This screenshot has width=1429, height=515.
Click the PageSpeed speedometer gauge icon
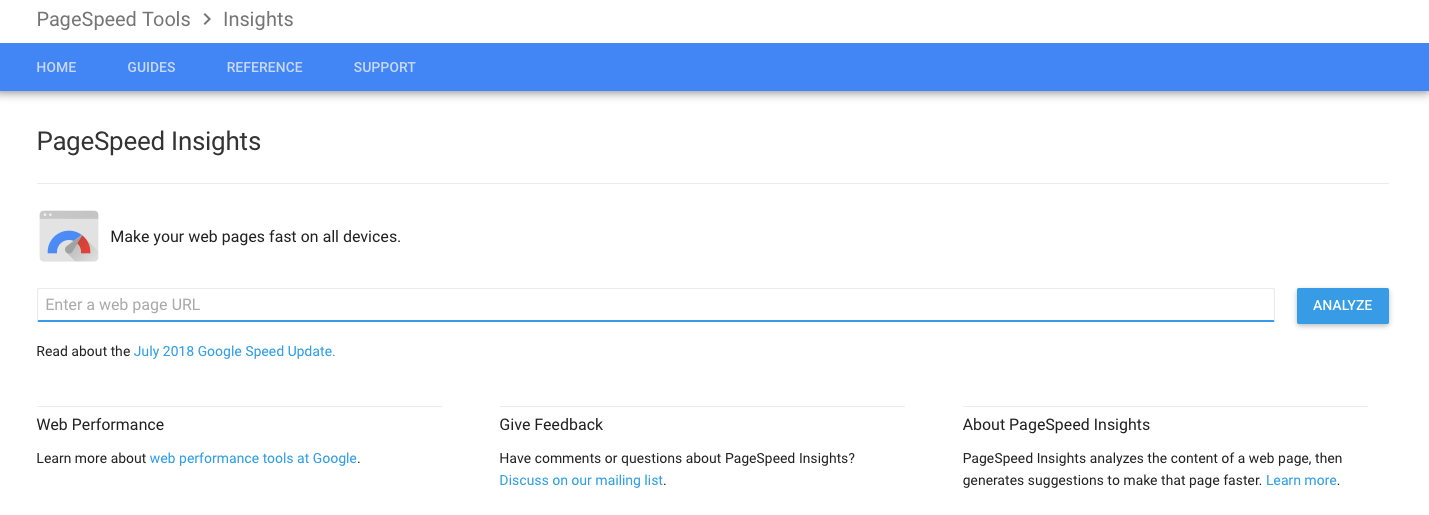coord(69,237)
